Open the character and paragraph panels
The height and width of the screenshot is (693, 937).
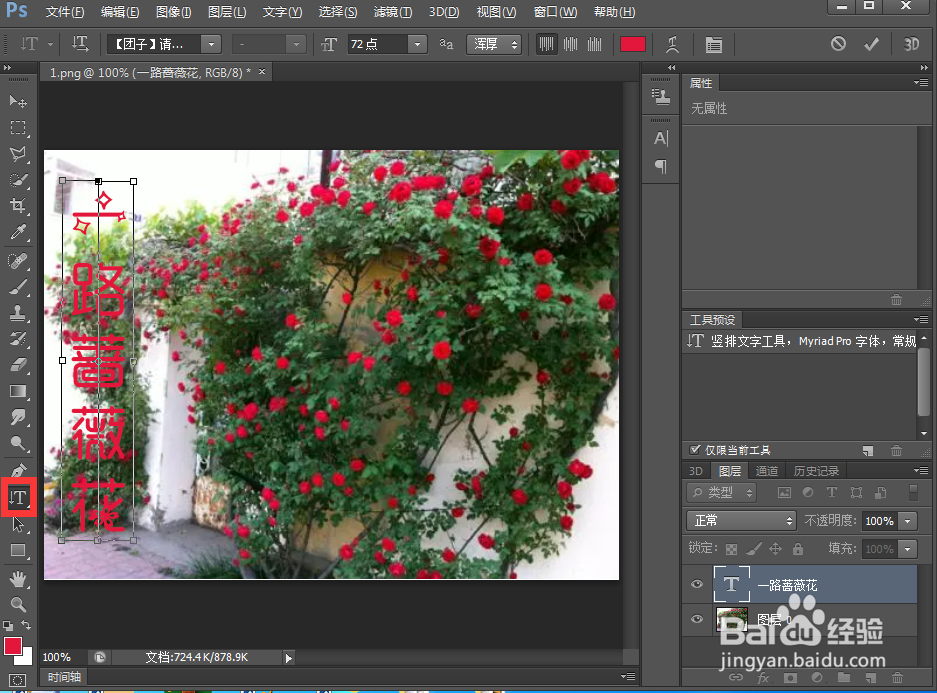[x=714, y=44]
